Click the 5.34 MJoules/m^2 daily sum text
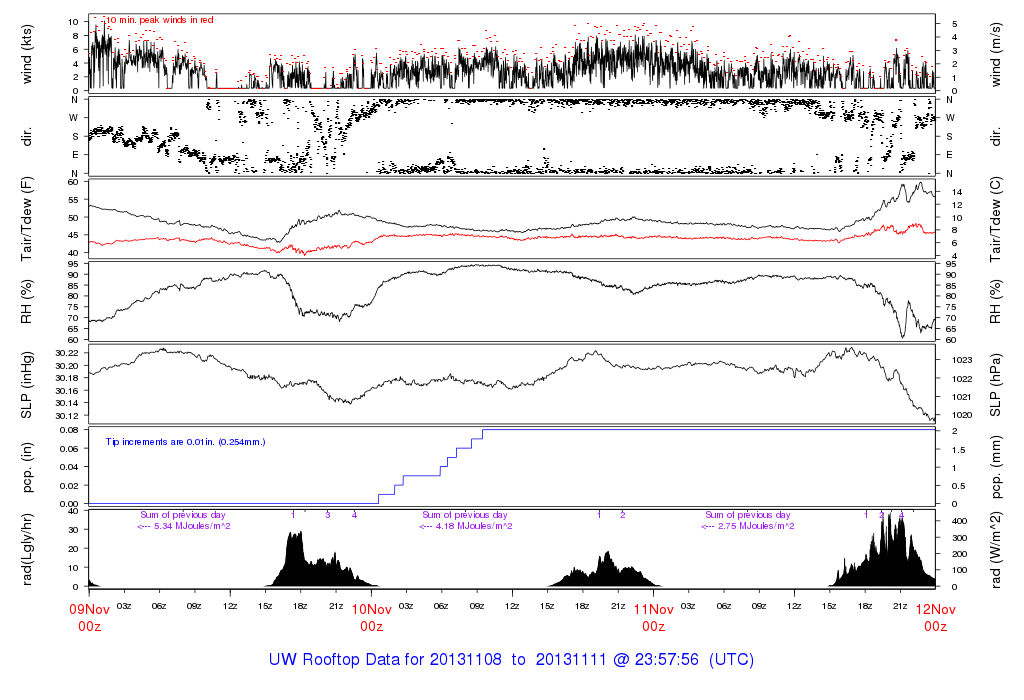1024x700 pixels. pyautogui.click(x=184, y=526)
